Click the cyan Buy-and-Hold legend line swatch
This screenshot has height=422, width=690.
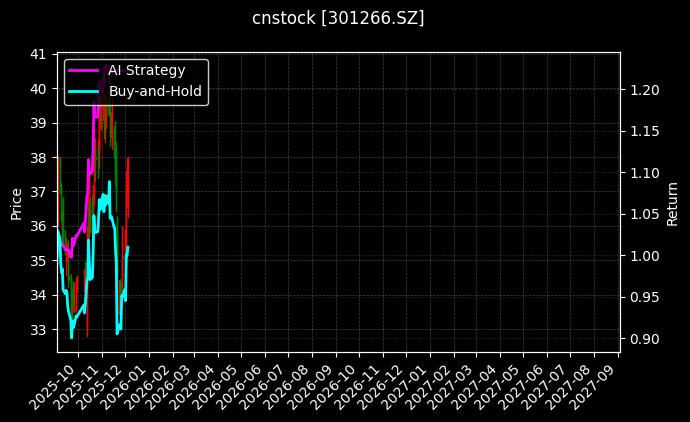(86, 91)
